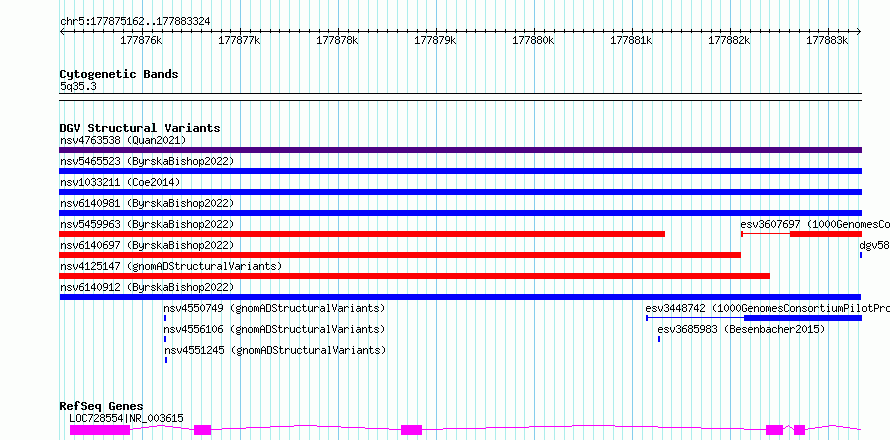Click the nsv6140697 (ByrskaBishop2022) label
Image resolution: width=890 pixels, height=440 pixels.
(x=147, y=245)
